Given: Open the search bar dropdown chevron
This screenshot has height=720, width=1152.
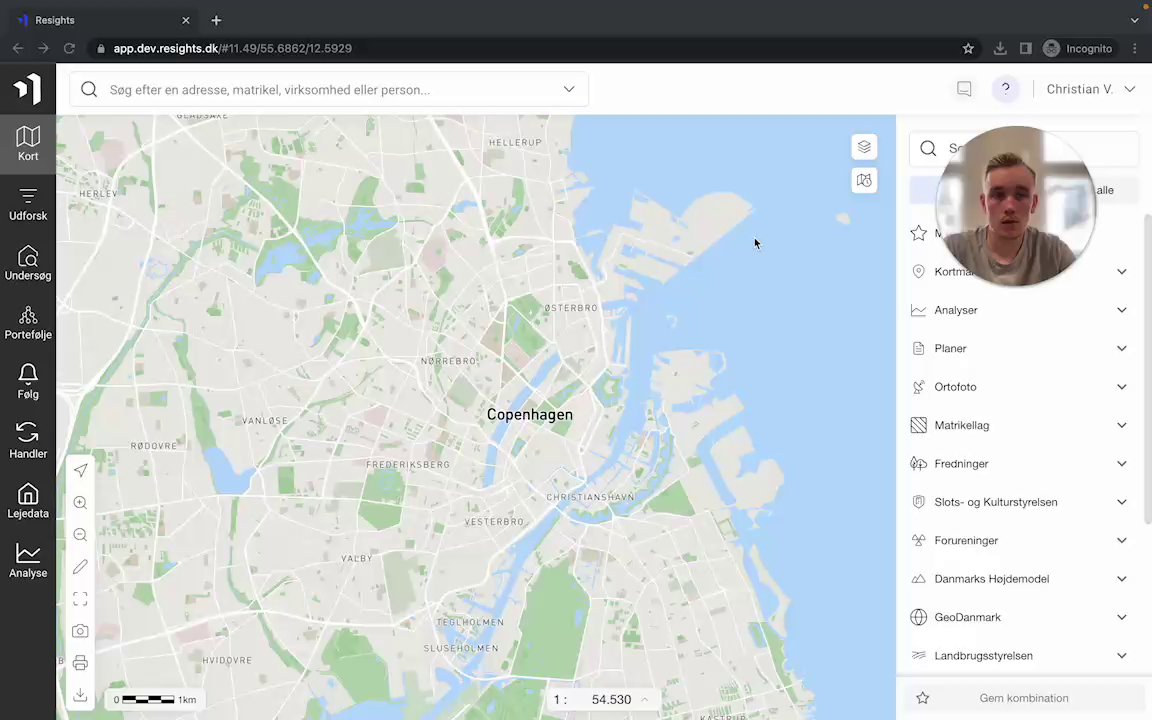Looking at the screenshot, I should [569, 89].
